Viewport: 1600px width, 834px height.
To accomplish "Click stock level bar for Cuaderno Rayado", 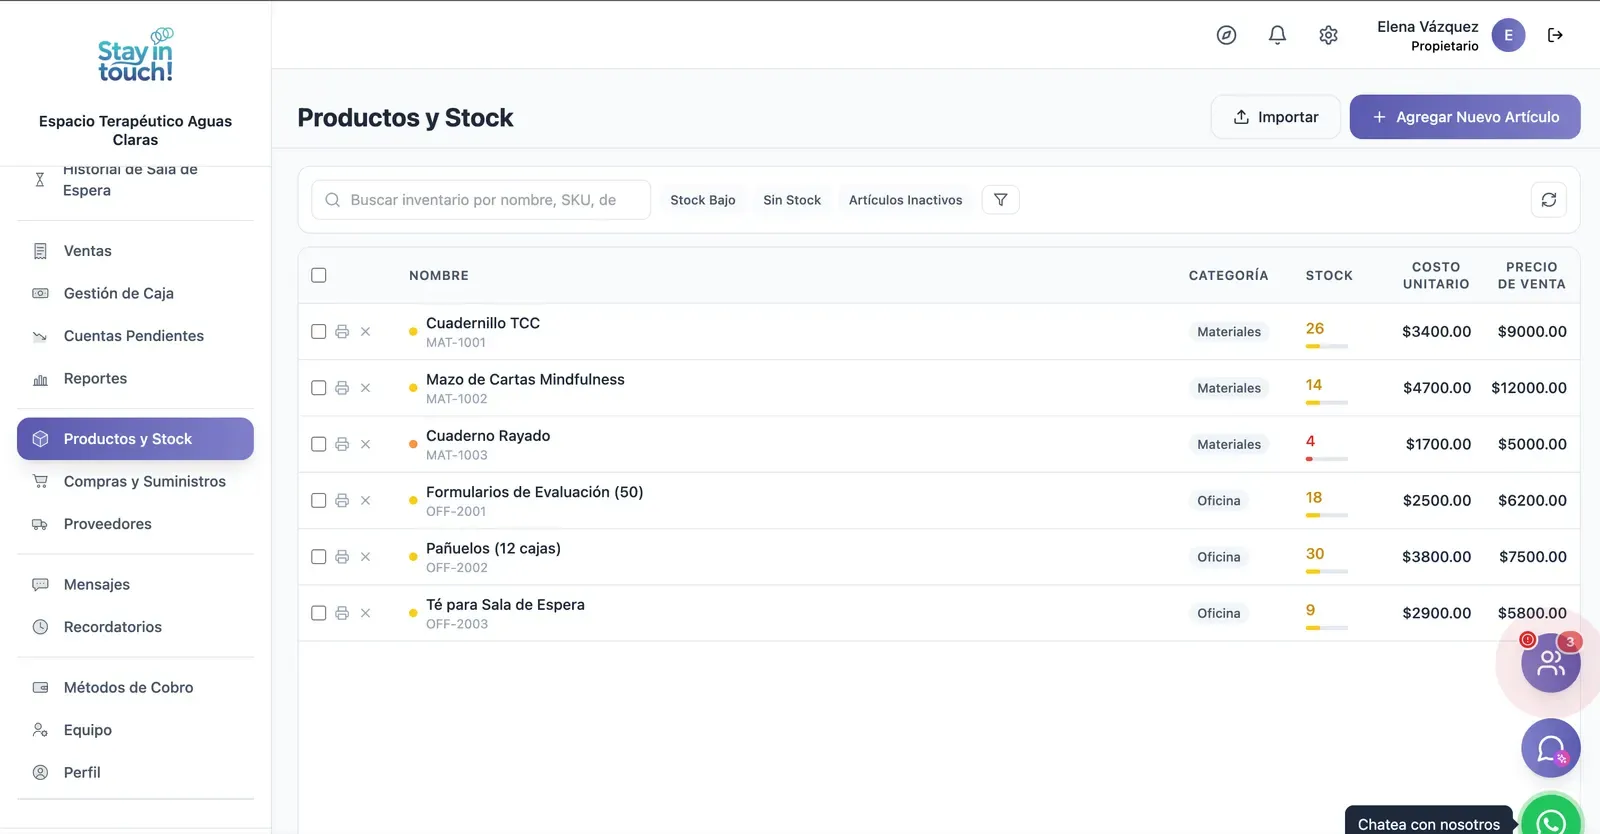I will click(1327, 459).
